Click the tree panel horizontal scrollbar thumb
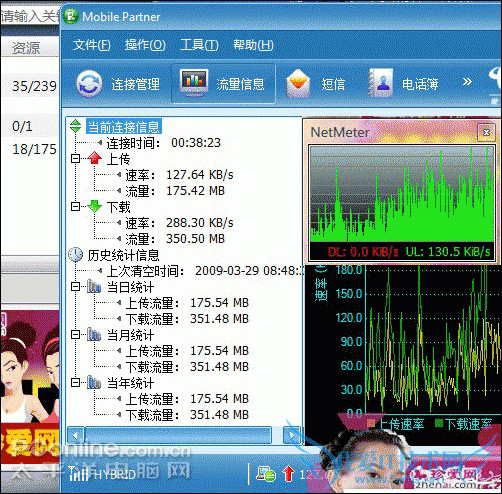 point(178,435)
